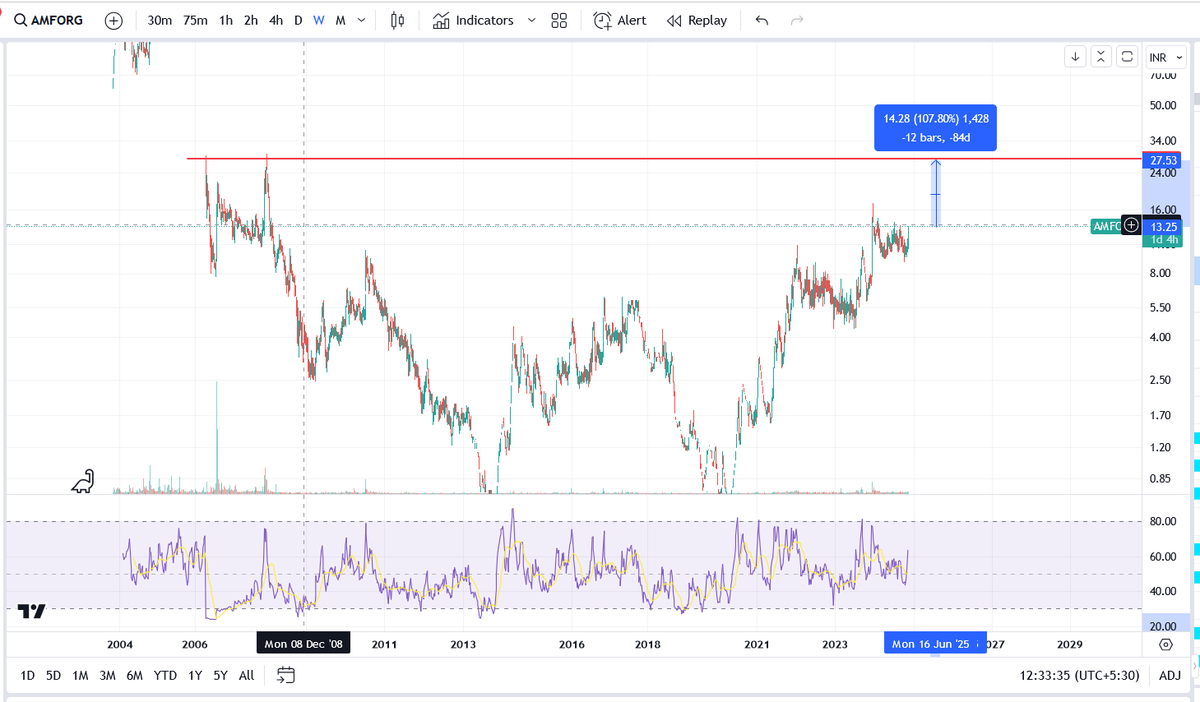Select the W weekly interval

tap(318, 20)
